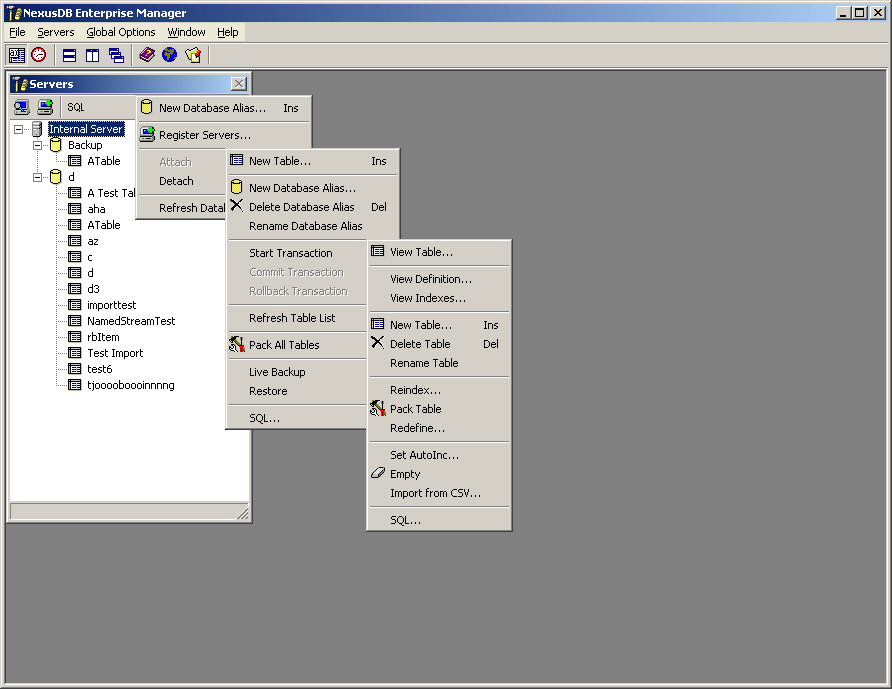Open the Servers menu in menu bar

pyautogui.click(x=56, y=32)
